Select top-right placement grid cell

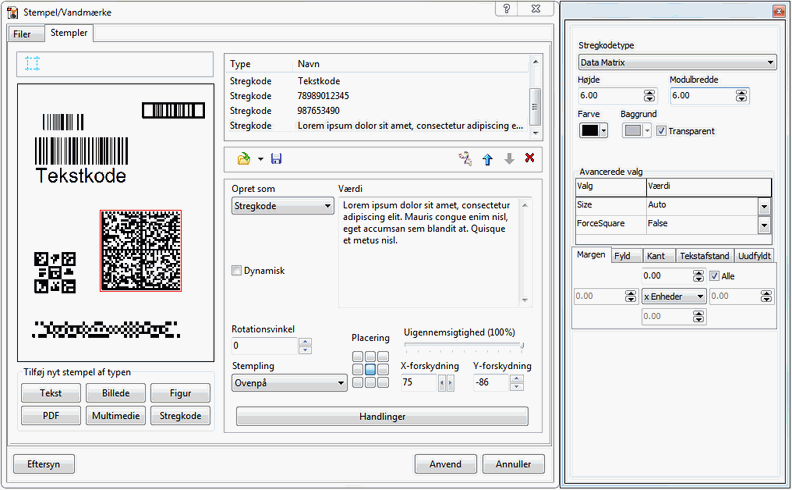[383, 357]
